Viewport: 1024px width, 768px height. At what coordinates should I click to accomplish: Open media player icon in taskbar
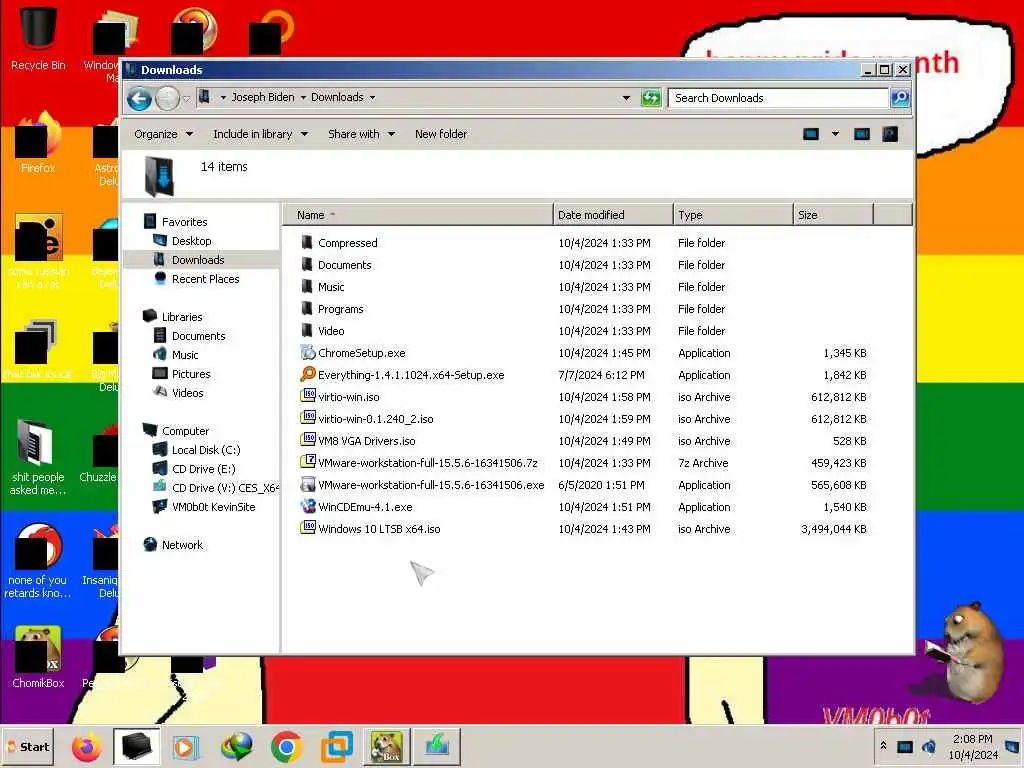(x=185, y=747)
